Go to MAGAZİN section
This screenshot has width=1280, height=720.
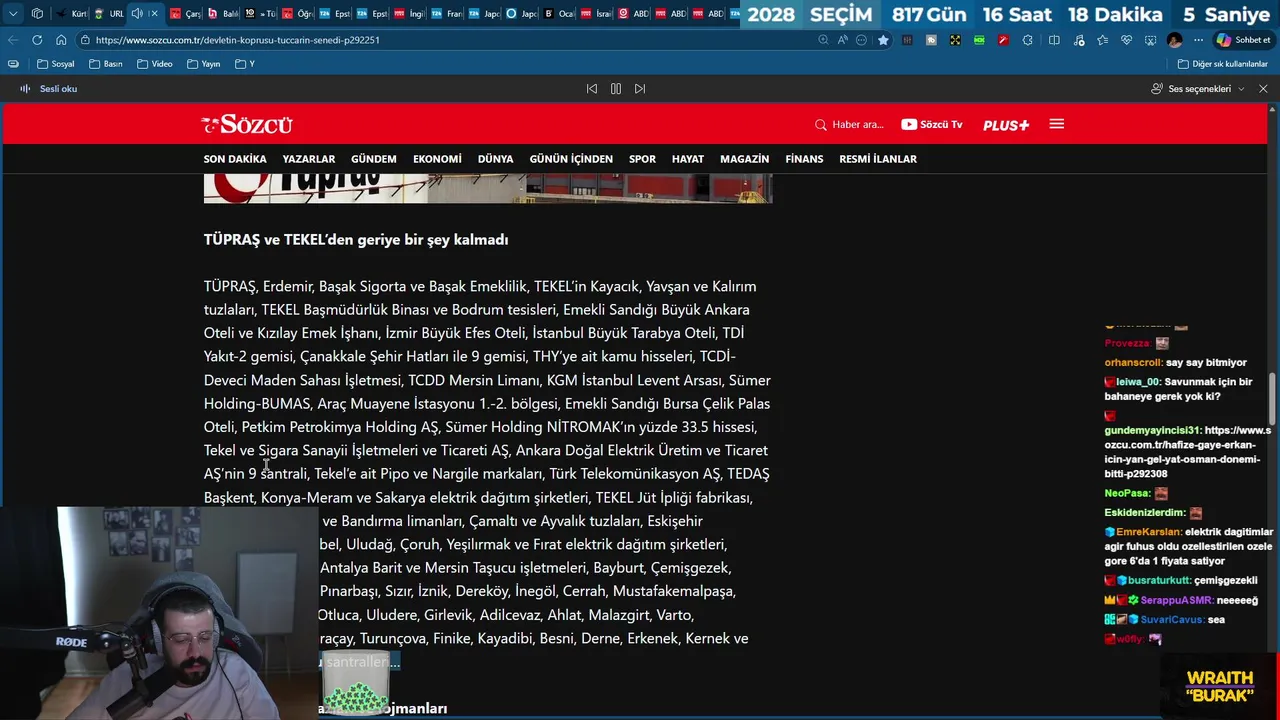[745, 159]
